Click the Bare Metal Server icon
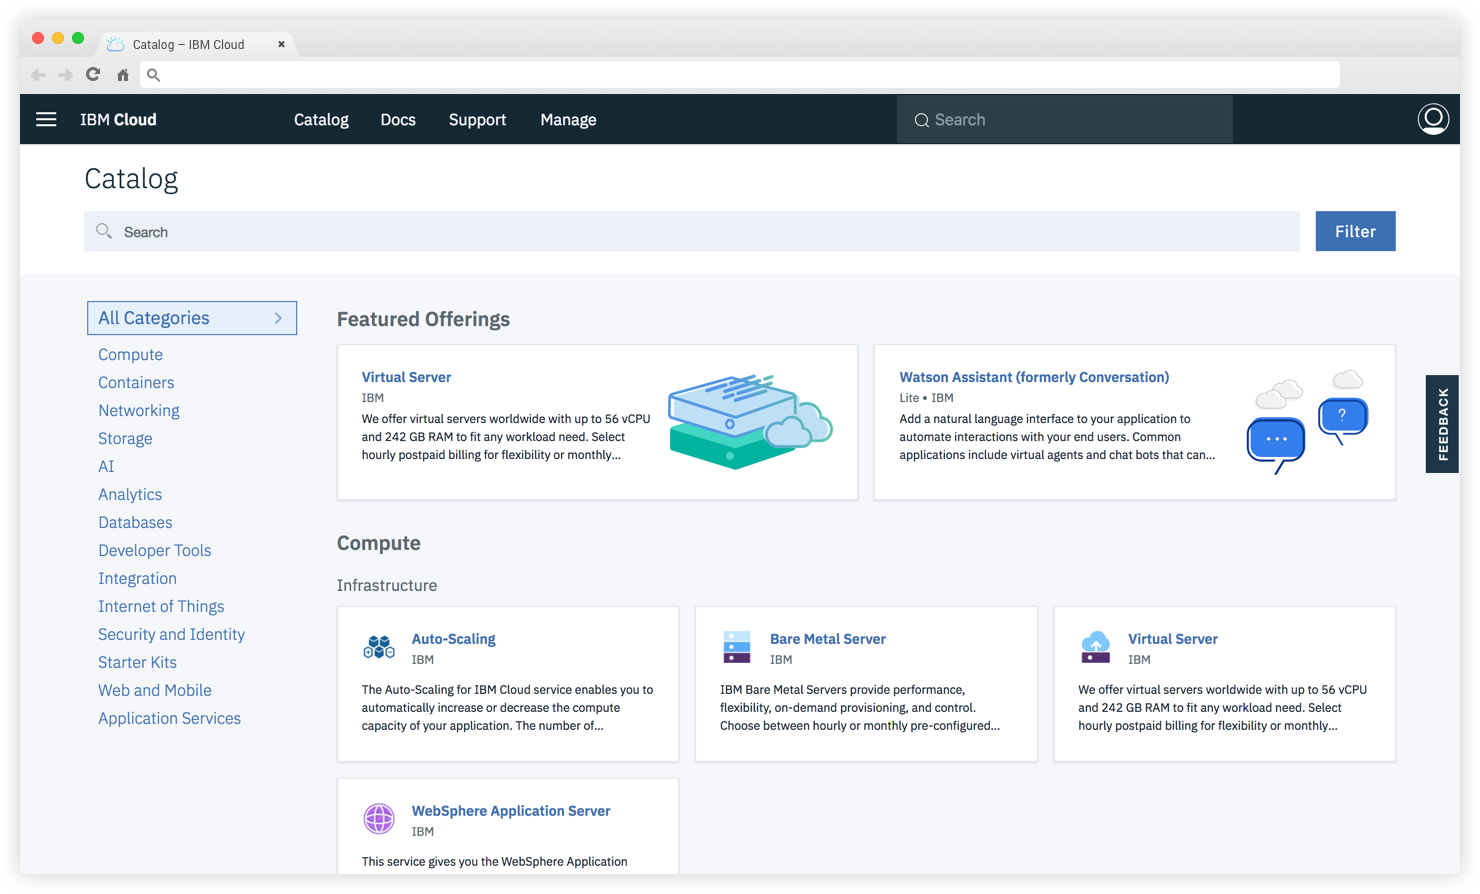This screenshot has width=1480, height=894. click(x=737, y=647)
